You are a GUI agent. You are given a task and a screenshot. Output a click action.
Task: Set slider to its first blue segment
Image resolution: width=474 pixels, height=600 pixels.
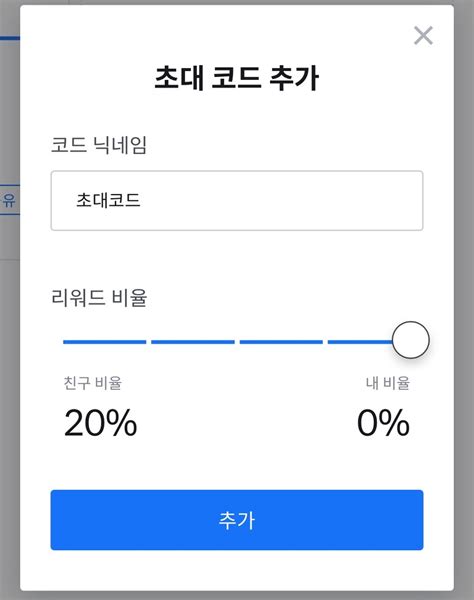(104, 342)
